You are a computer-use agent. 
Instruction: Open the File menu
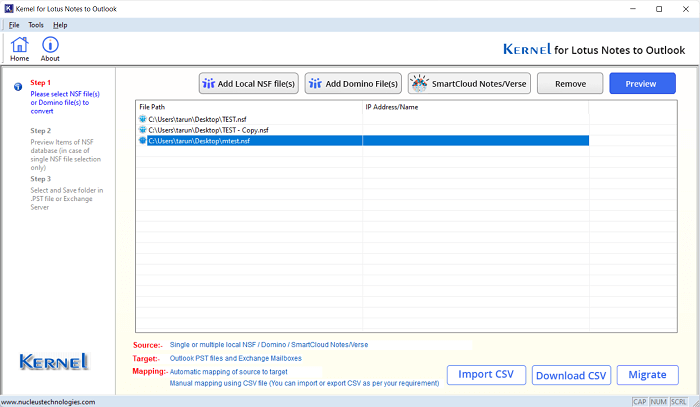point(14,25)
